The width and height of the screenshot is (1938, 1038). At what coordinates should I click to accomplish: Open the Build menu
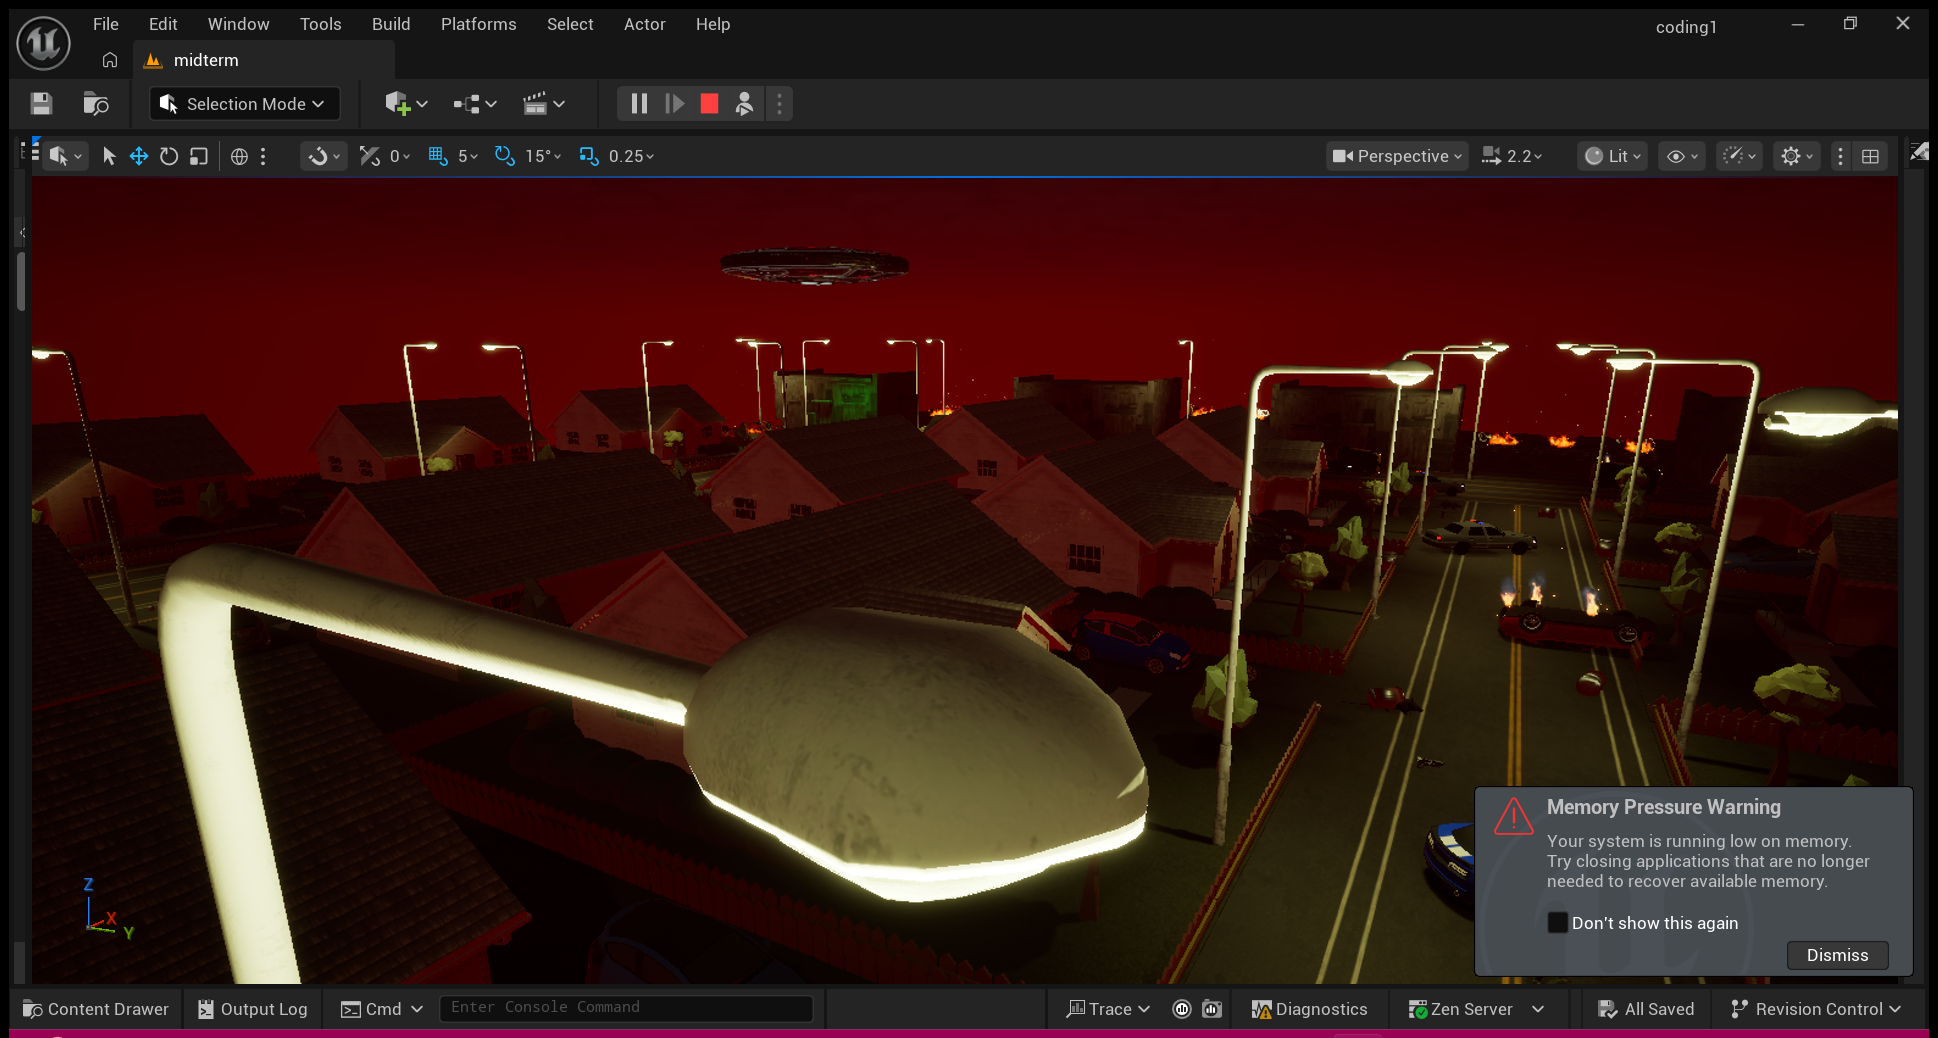pos(391,24)
